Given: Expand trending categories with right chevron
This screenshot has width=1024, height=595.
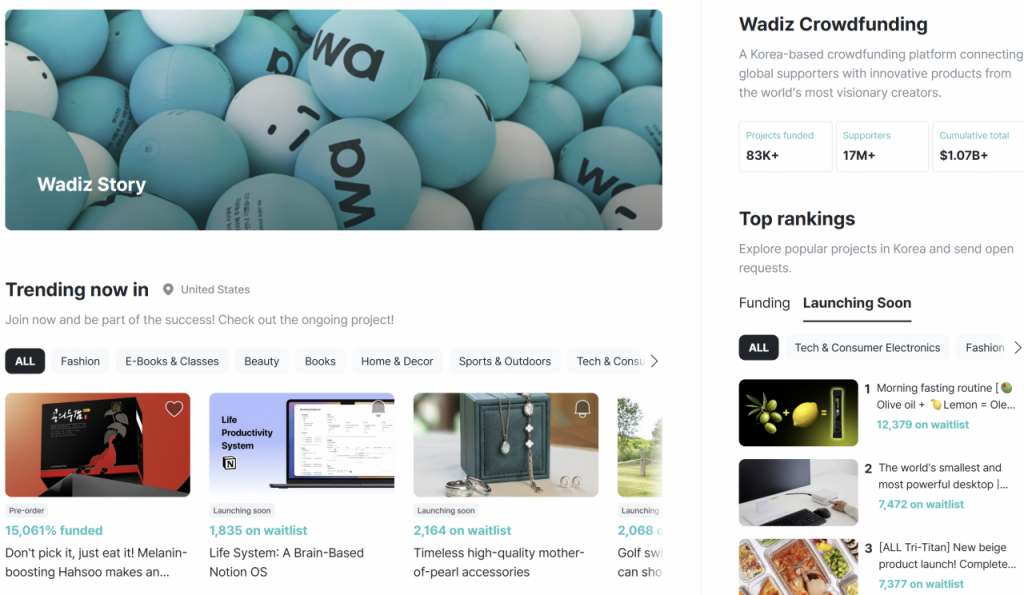Looking at the screenshot, I should [x=654, y=361].
